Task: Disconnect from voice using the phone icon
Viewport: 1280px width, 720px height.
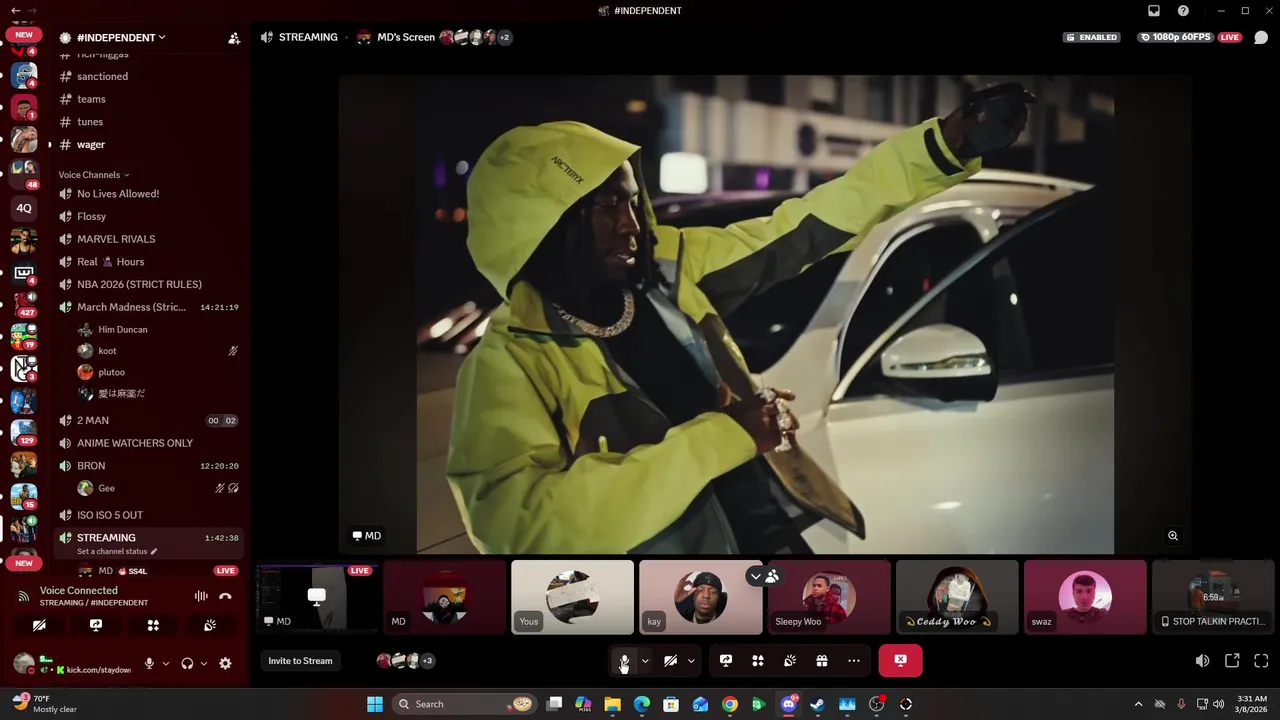Action: pyautogui.click(x=226, y=596)
